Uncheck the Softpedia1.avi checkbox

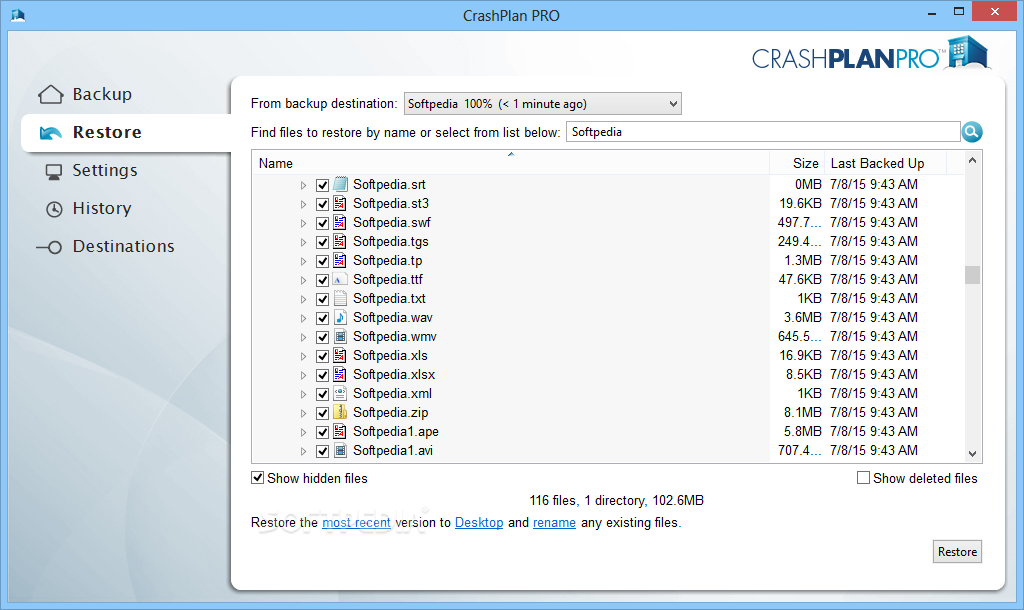coord(322,451)
